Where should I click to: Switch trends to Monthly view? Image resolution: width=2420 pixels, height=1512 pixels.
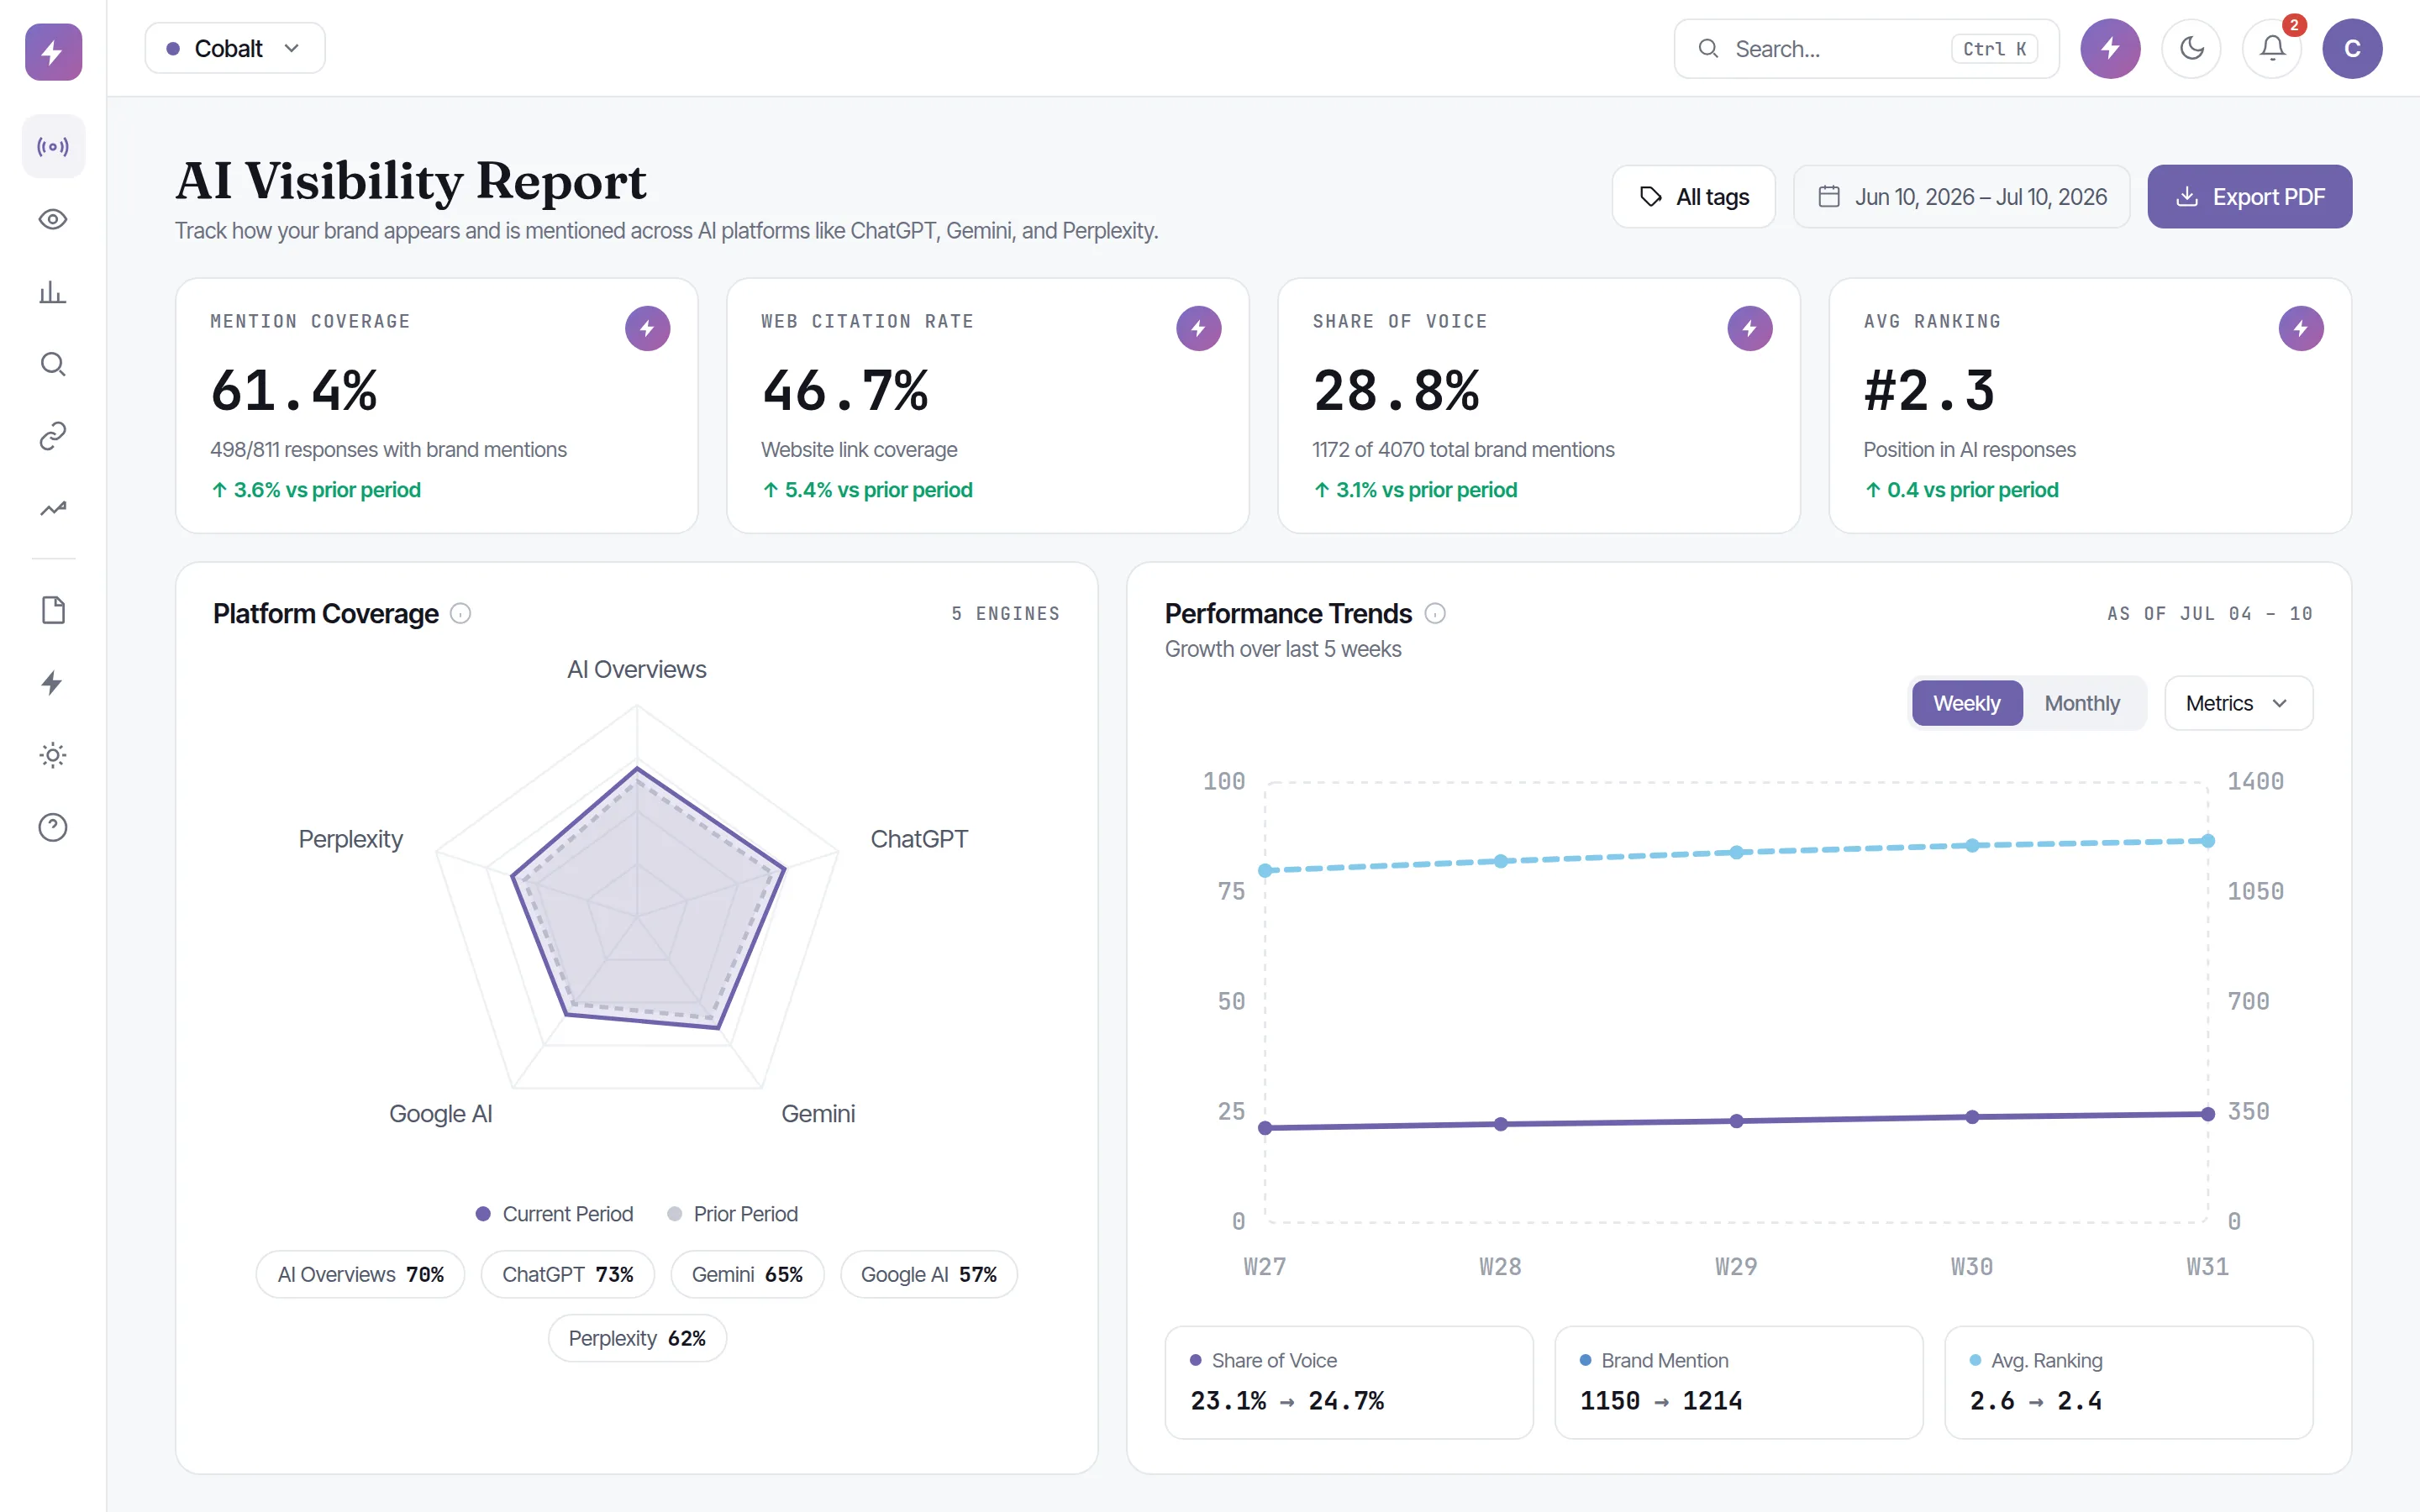coord(2082,703)
